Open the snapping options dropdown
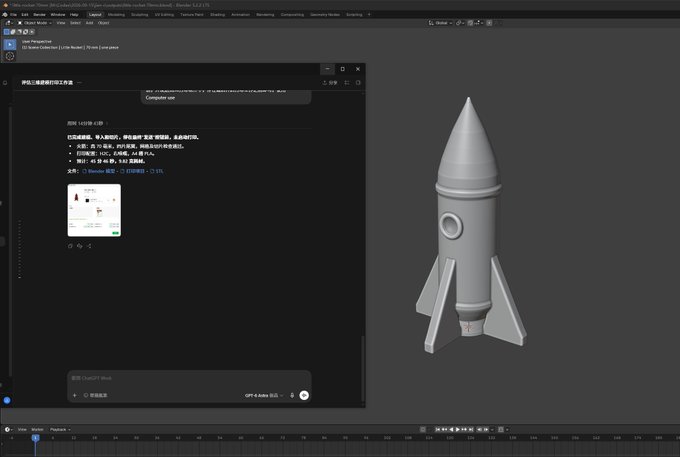The image size is (680, 457). (477, 23)
